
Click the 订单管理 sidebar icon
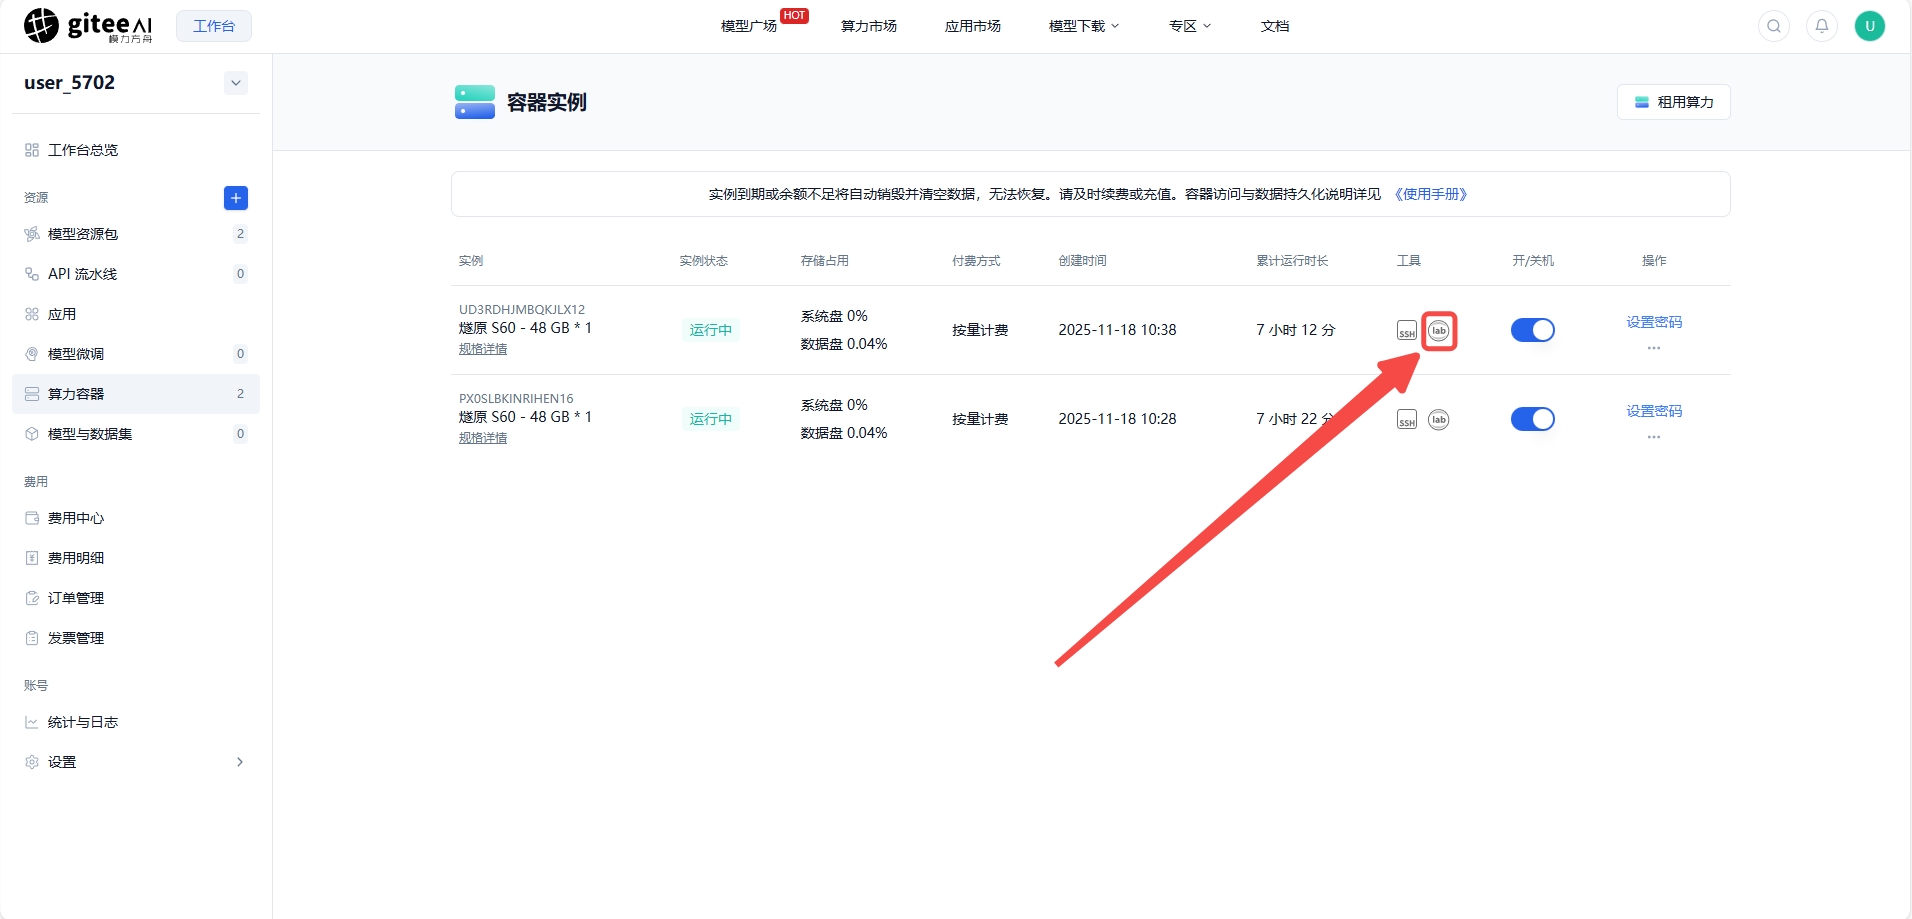(32, 598)
